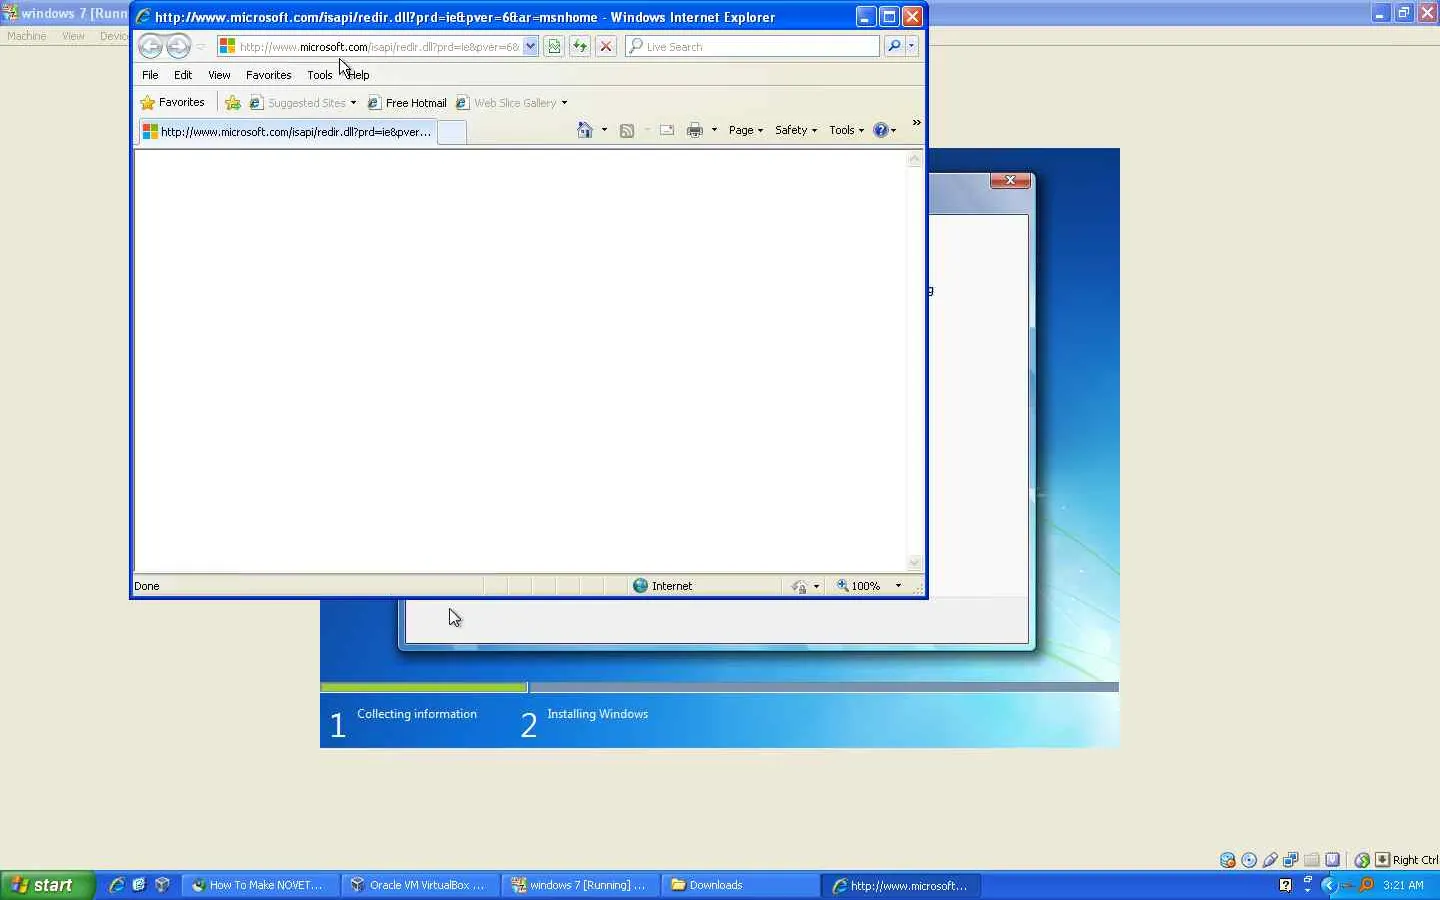
Task: Click the Read Mail envelope icon
Action: click(x=667, y=130)
